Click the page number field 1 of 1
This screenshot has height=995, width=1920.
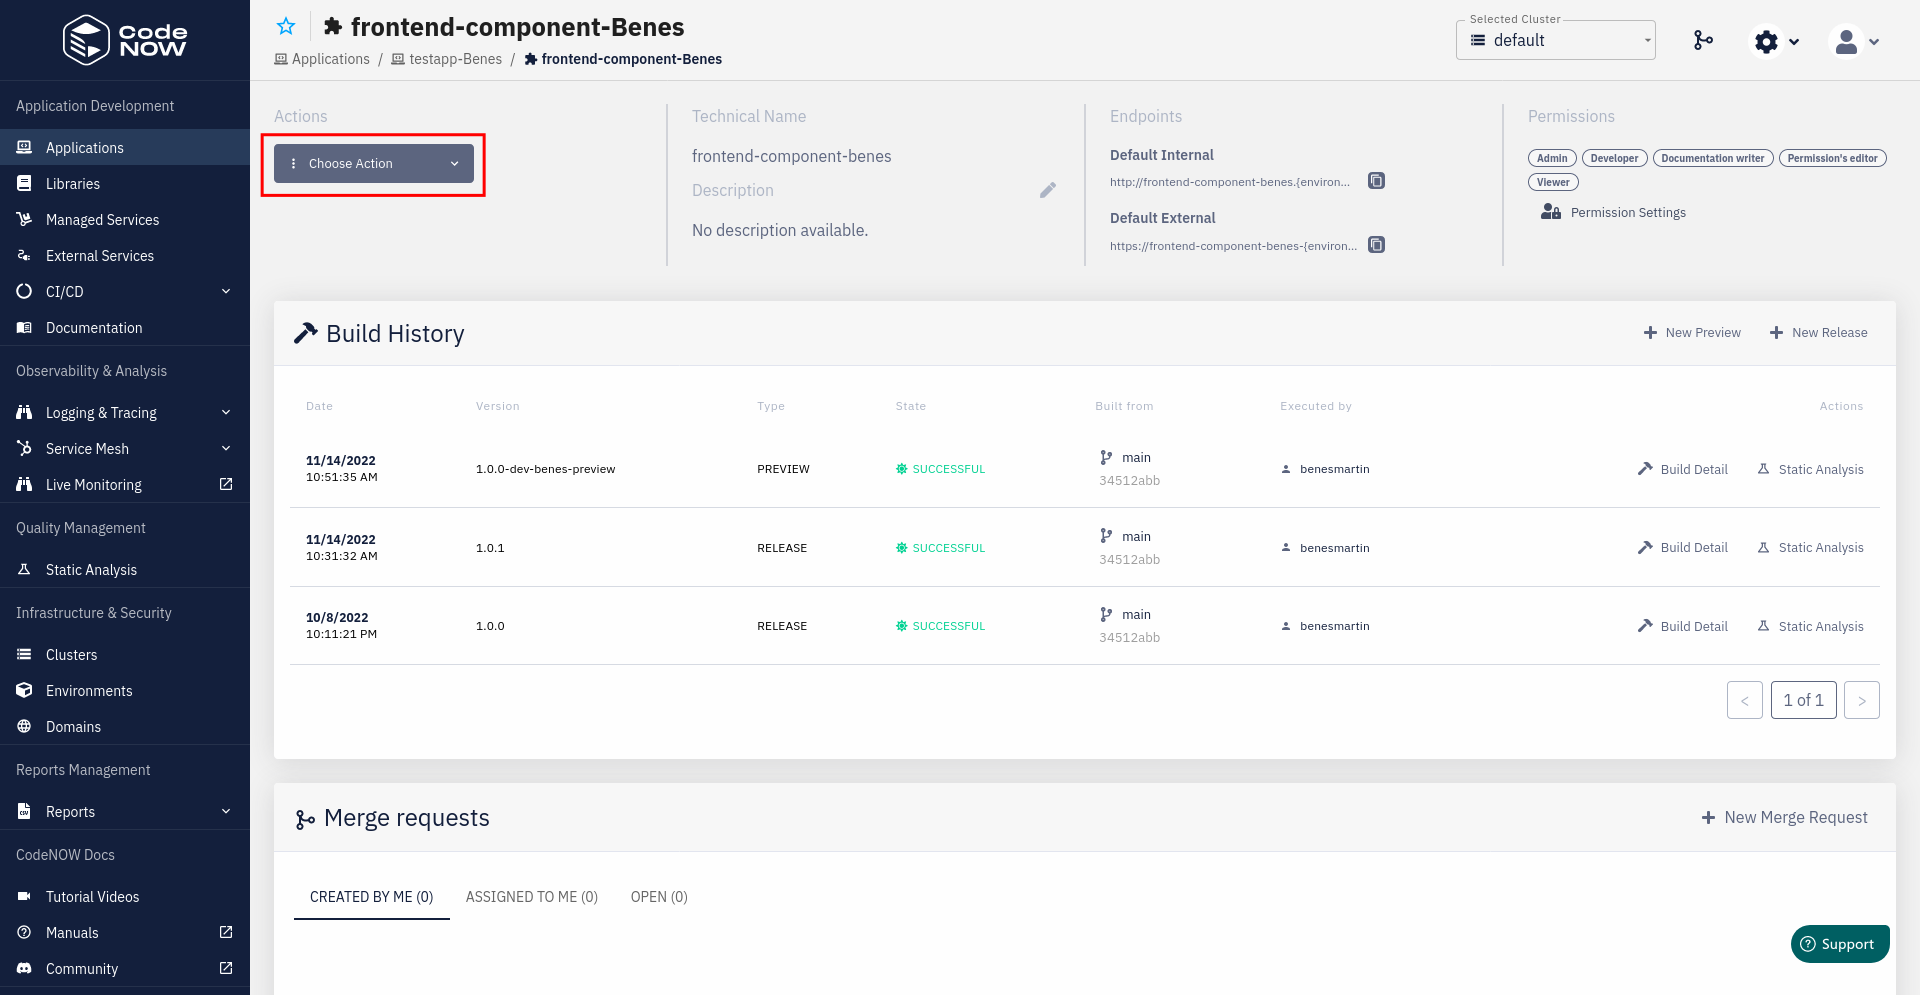click(1804, 700)
